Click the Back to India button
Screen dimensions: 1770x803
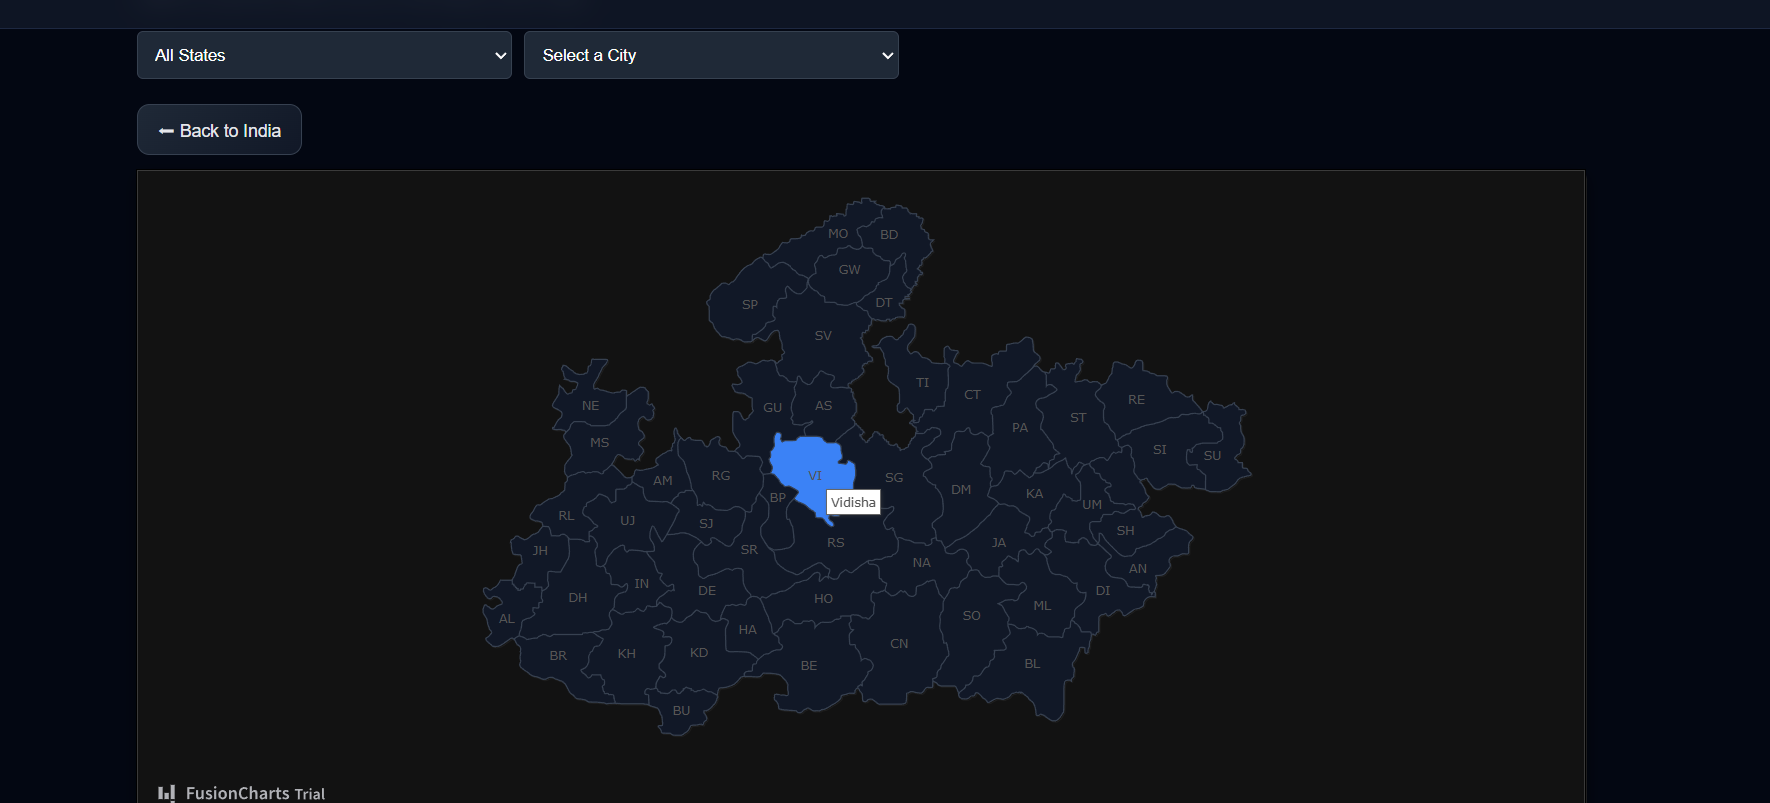tap(219, 130)
